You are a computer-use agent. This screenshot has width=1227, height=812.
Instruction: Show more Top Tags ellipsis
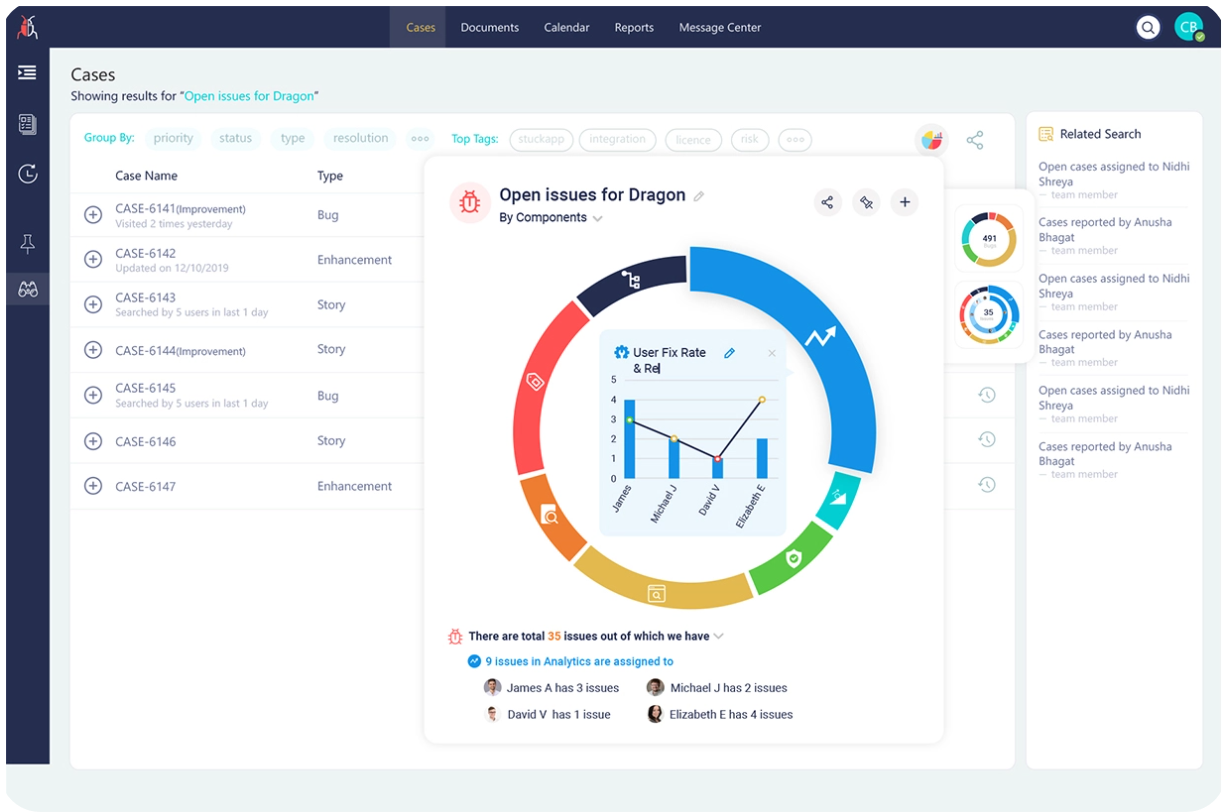(x=796, y=140)
